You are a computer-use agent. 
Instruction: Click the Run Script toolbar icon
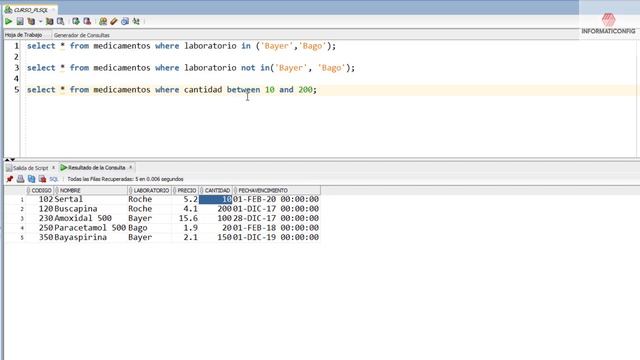click(20, 21)
